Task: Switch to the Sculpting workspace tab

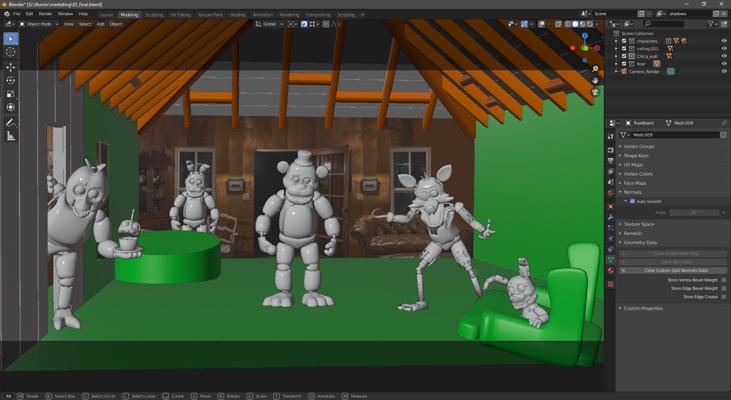Action: (x=154, y=15)
